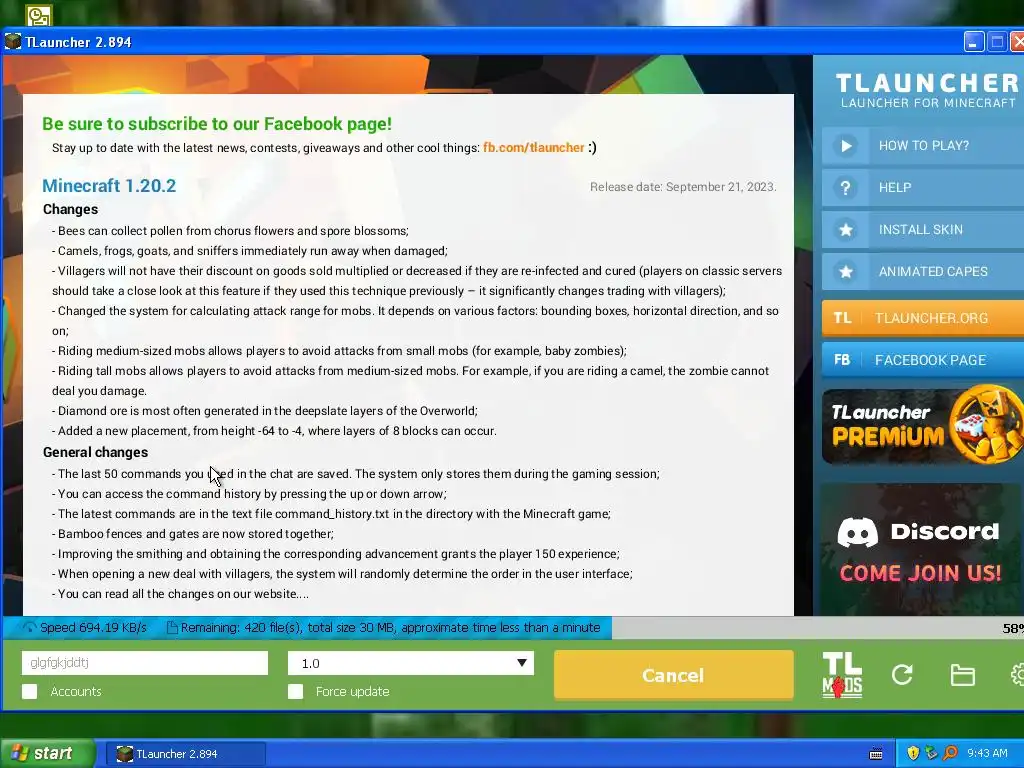This screenshot has height=768, width=1024.
Task: Click the magnifier tray icon
Action: 950,754
